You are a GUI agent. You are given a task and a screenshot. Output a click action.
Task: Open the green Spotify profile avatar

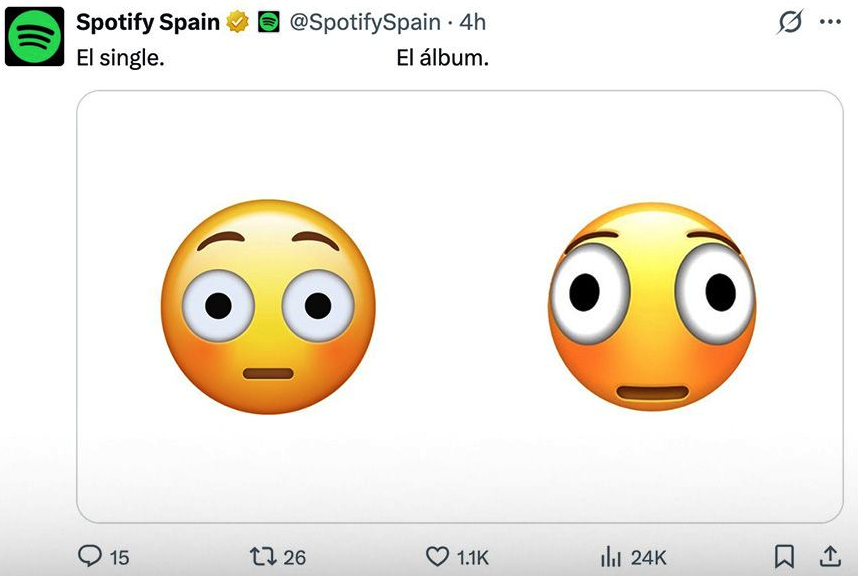[34, 37]
